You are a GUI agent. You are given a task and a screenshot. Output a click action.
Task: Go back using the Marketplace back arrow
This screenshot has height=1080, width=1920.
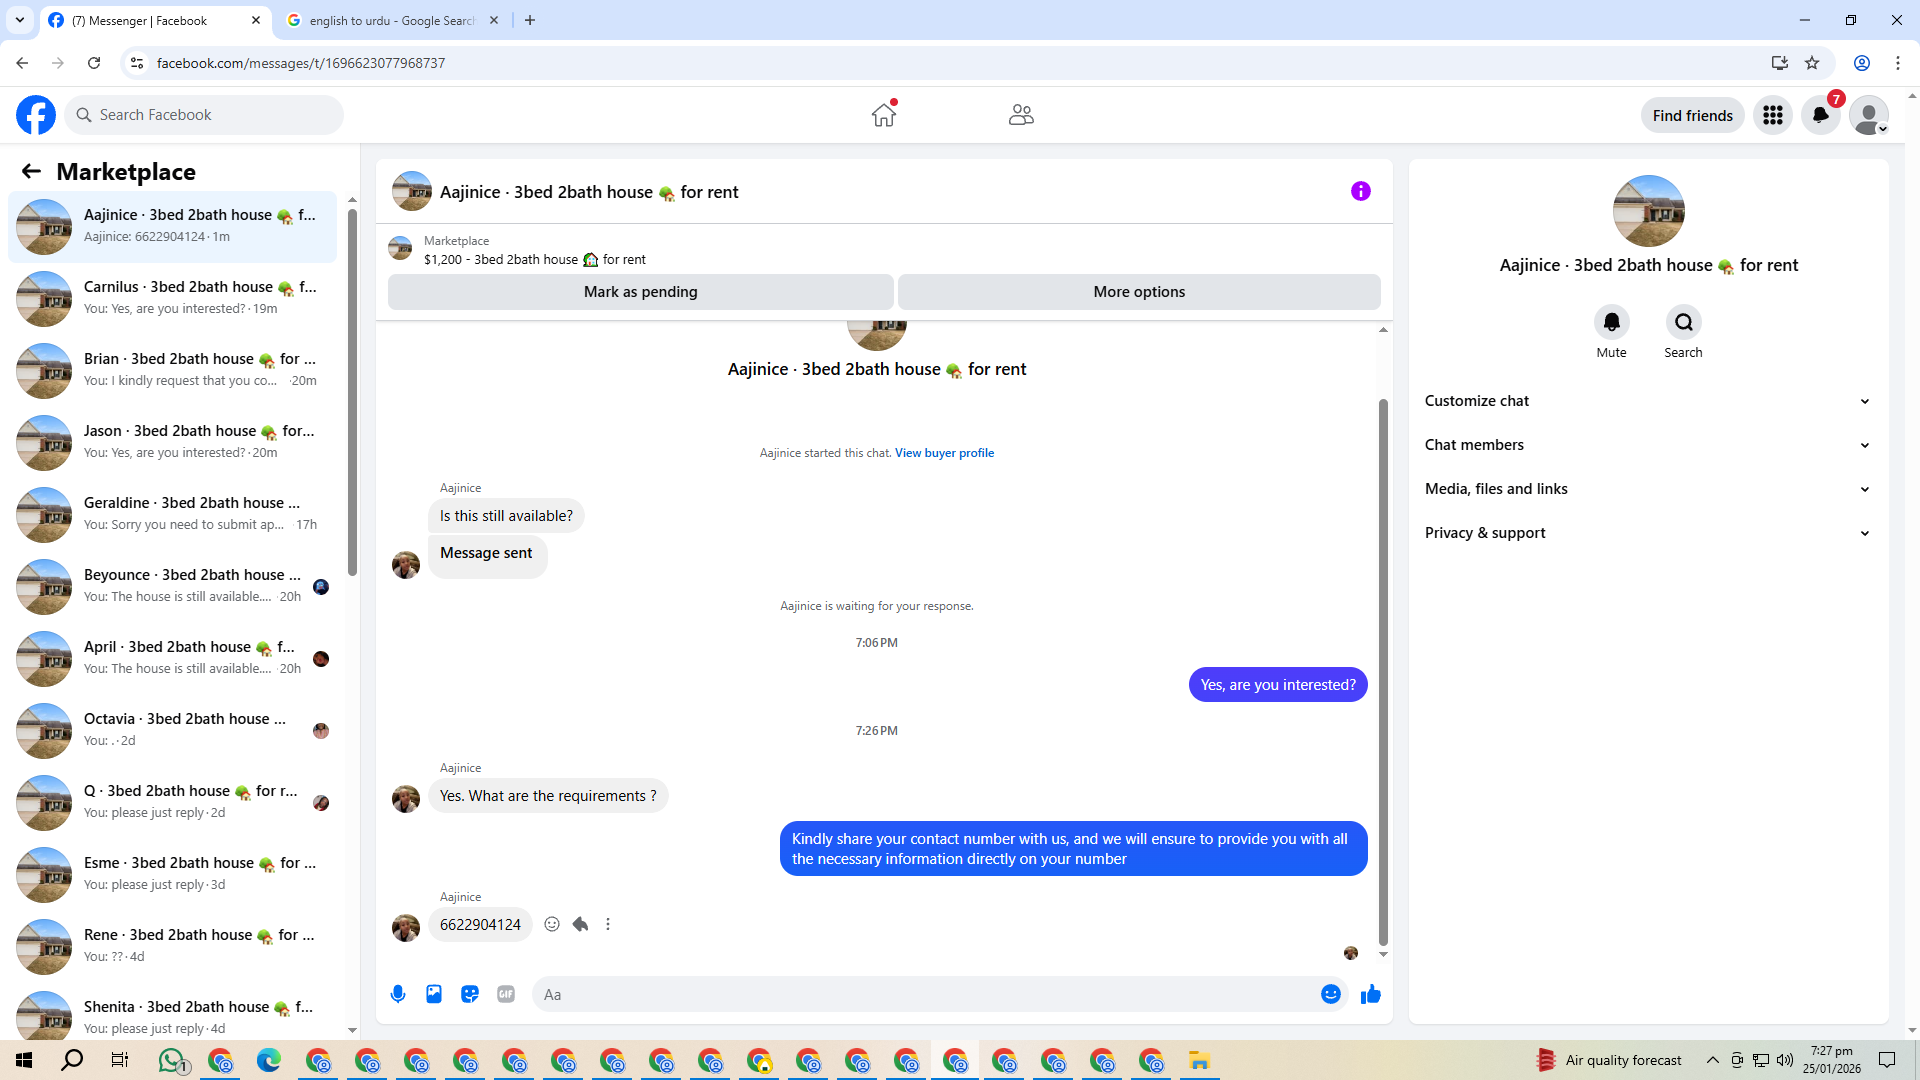(31, 171)
